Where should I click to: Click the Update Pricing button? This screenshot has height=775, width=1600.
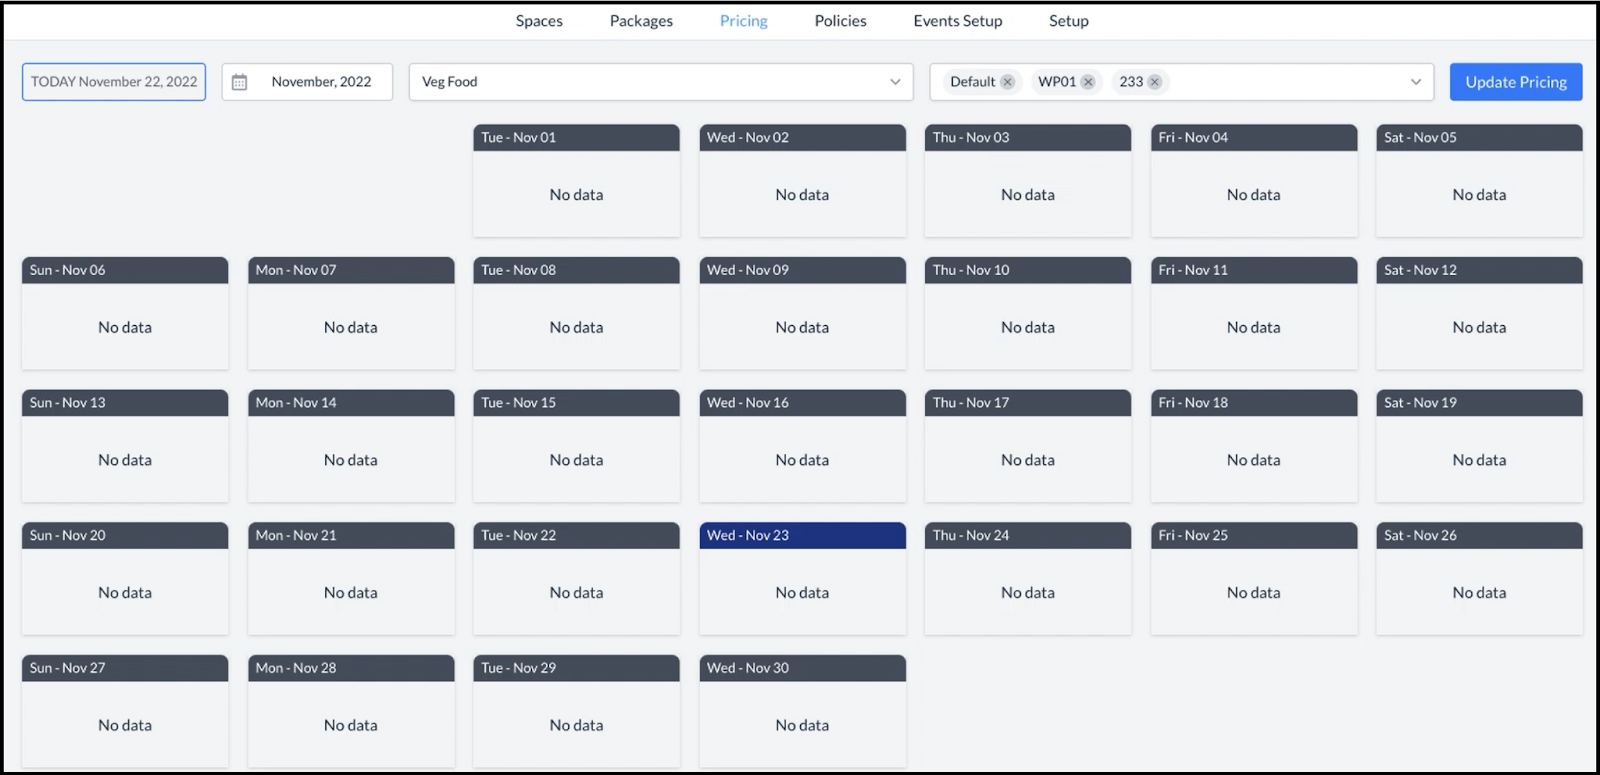click(1515, 82)
